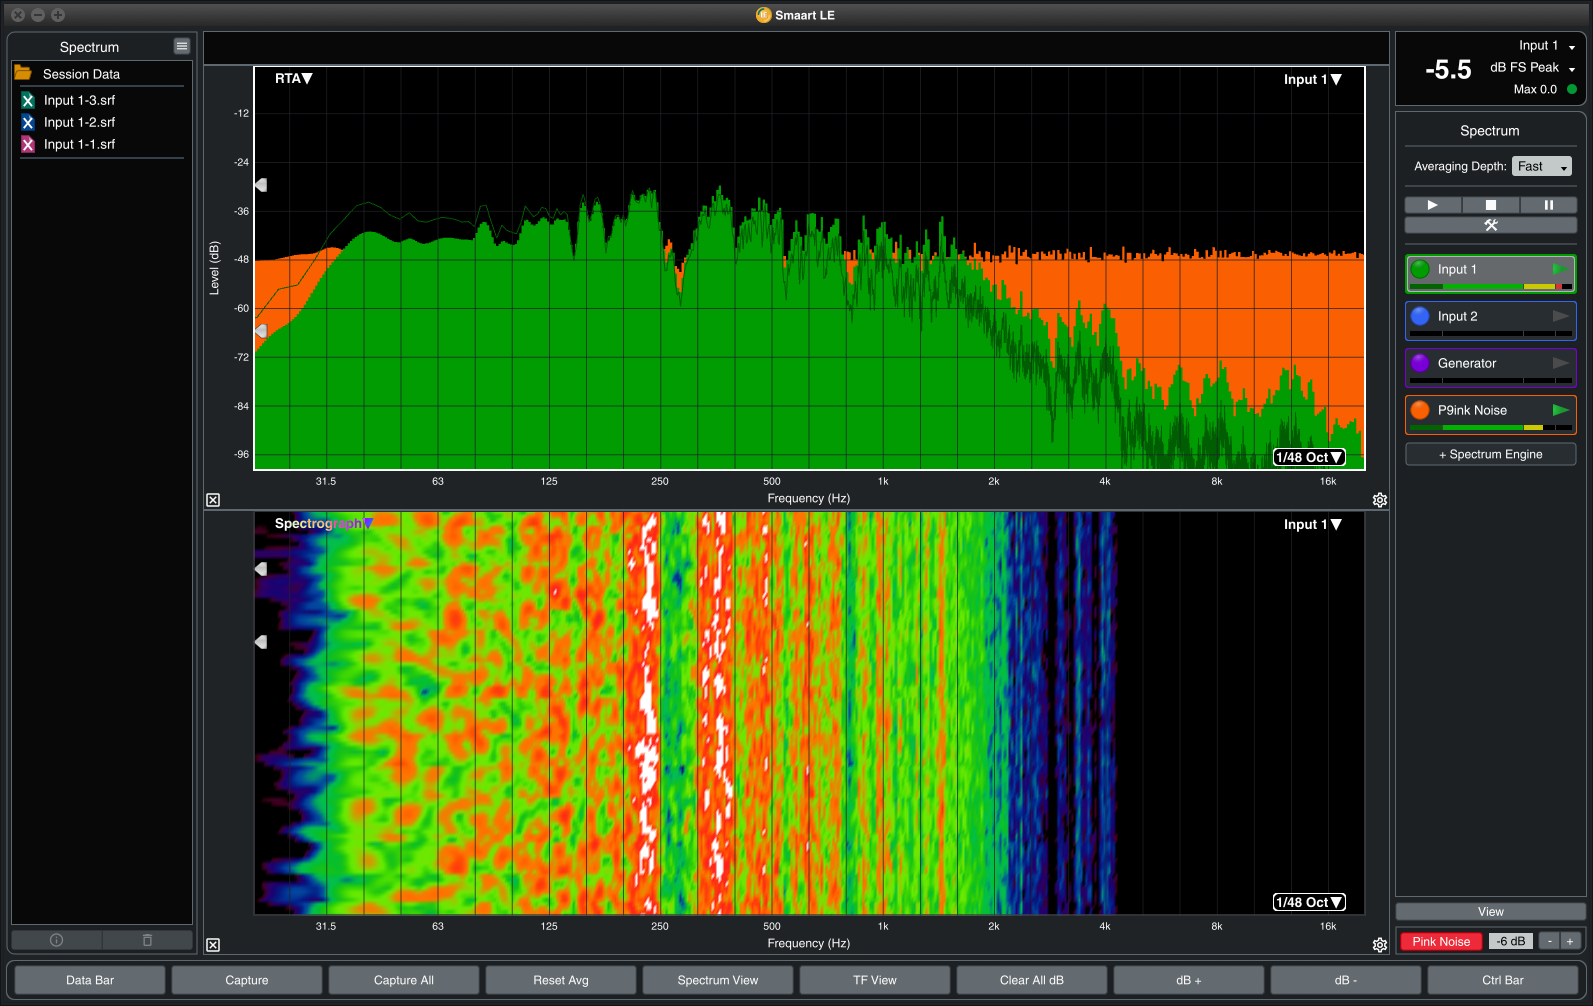
Task: Open RTA graph settings gear icon
Action: 1380,500
